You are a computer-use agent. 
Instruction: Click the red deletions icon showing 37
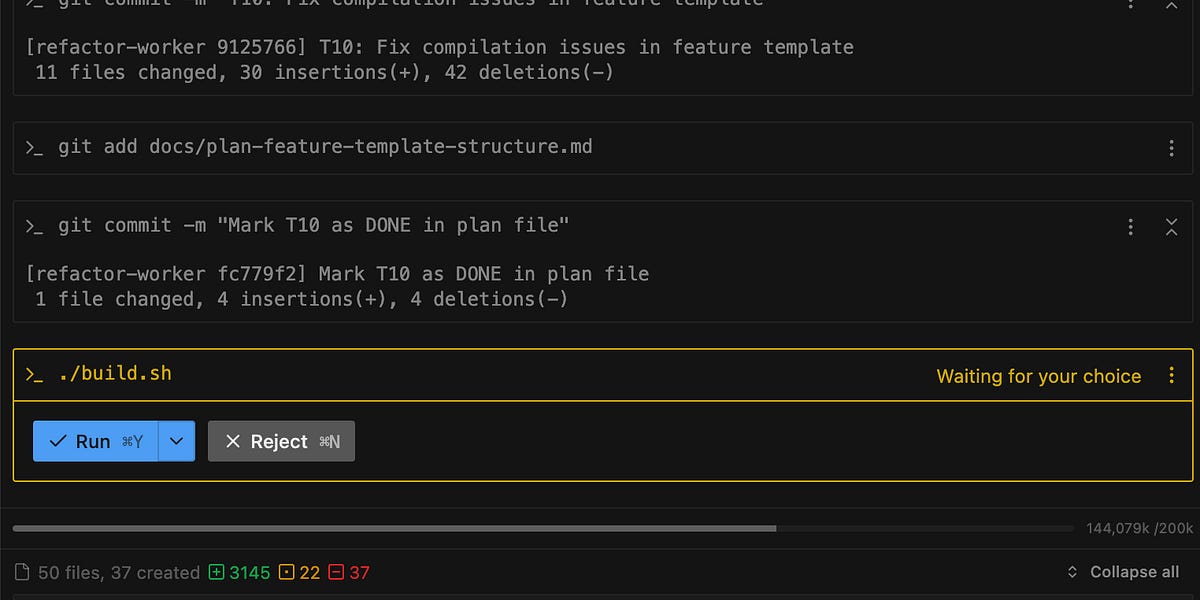(x=338, y=572)
